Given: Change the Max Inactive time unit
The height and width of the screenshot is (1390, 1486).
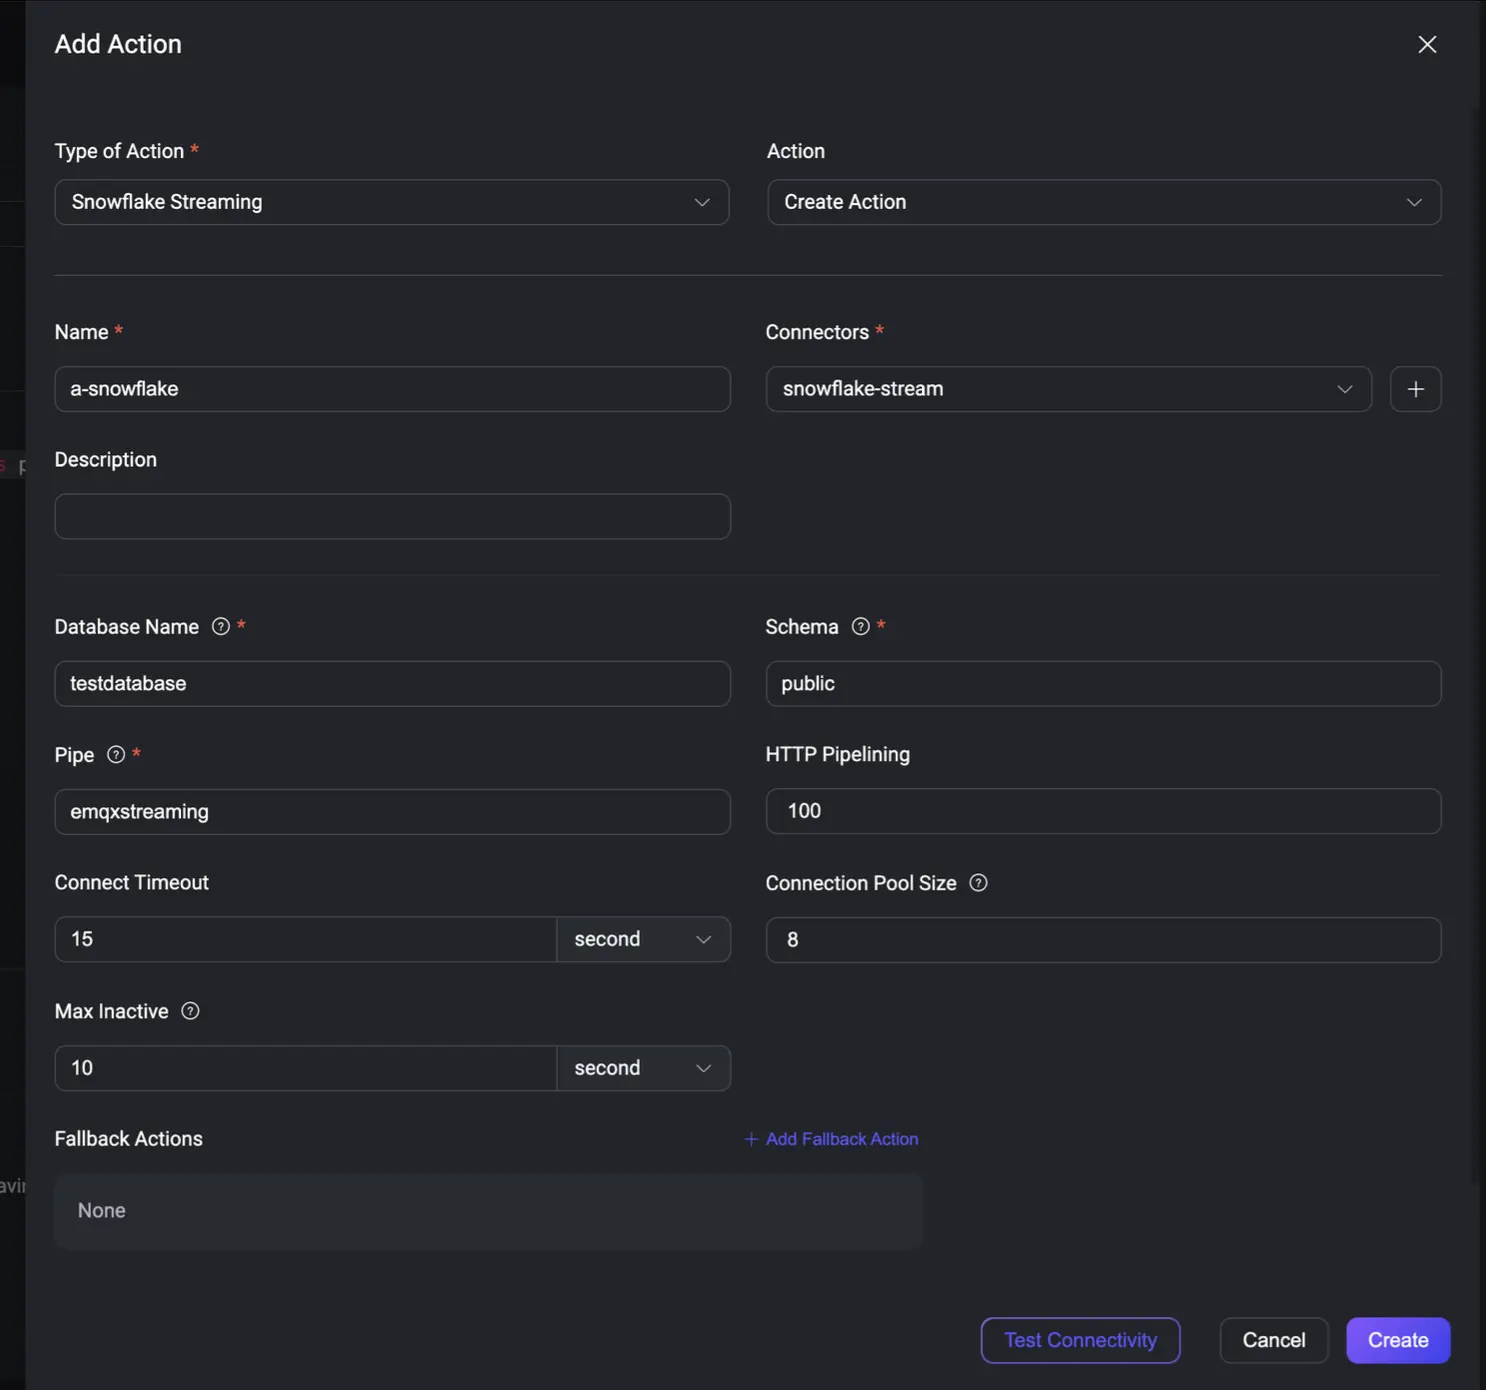Looking at the screenshot, I should (643, 1068).
